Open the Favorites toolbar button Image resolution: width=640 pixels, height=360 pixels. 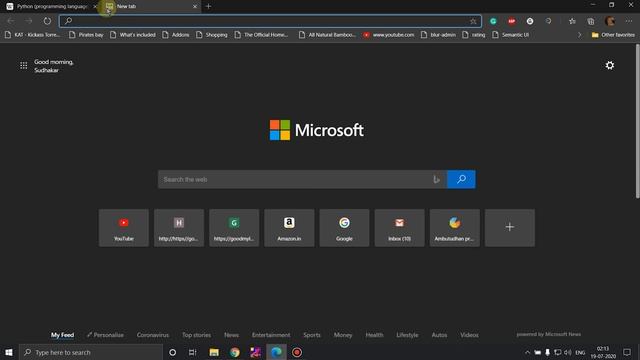click(x=572, y=21)
